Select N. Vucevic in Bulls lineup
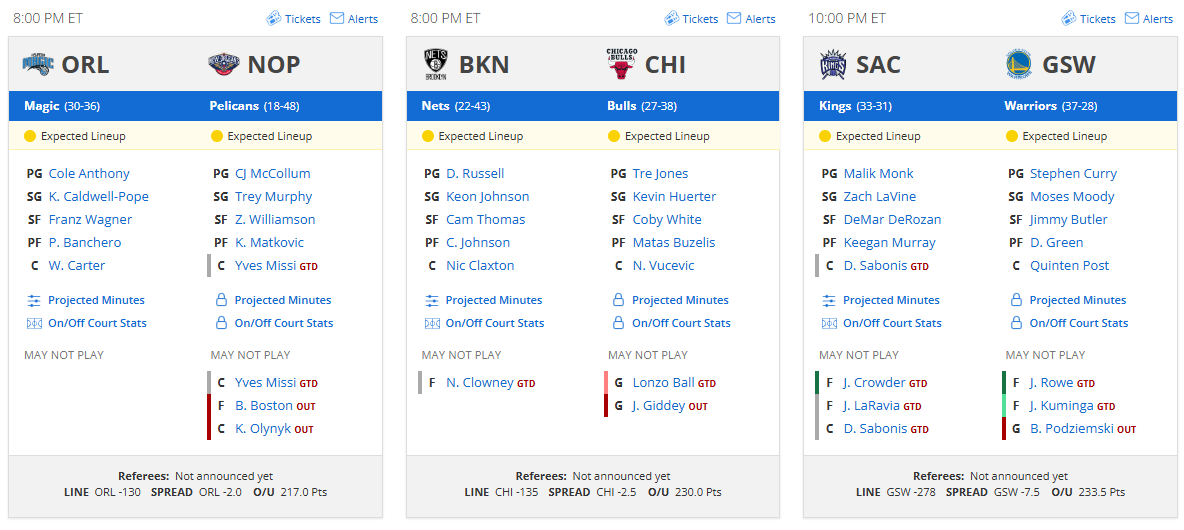This screenshot has height=530, width=1184. point(663,266)
